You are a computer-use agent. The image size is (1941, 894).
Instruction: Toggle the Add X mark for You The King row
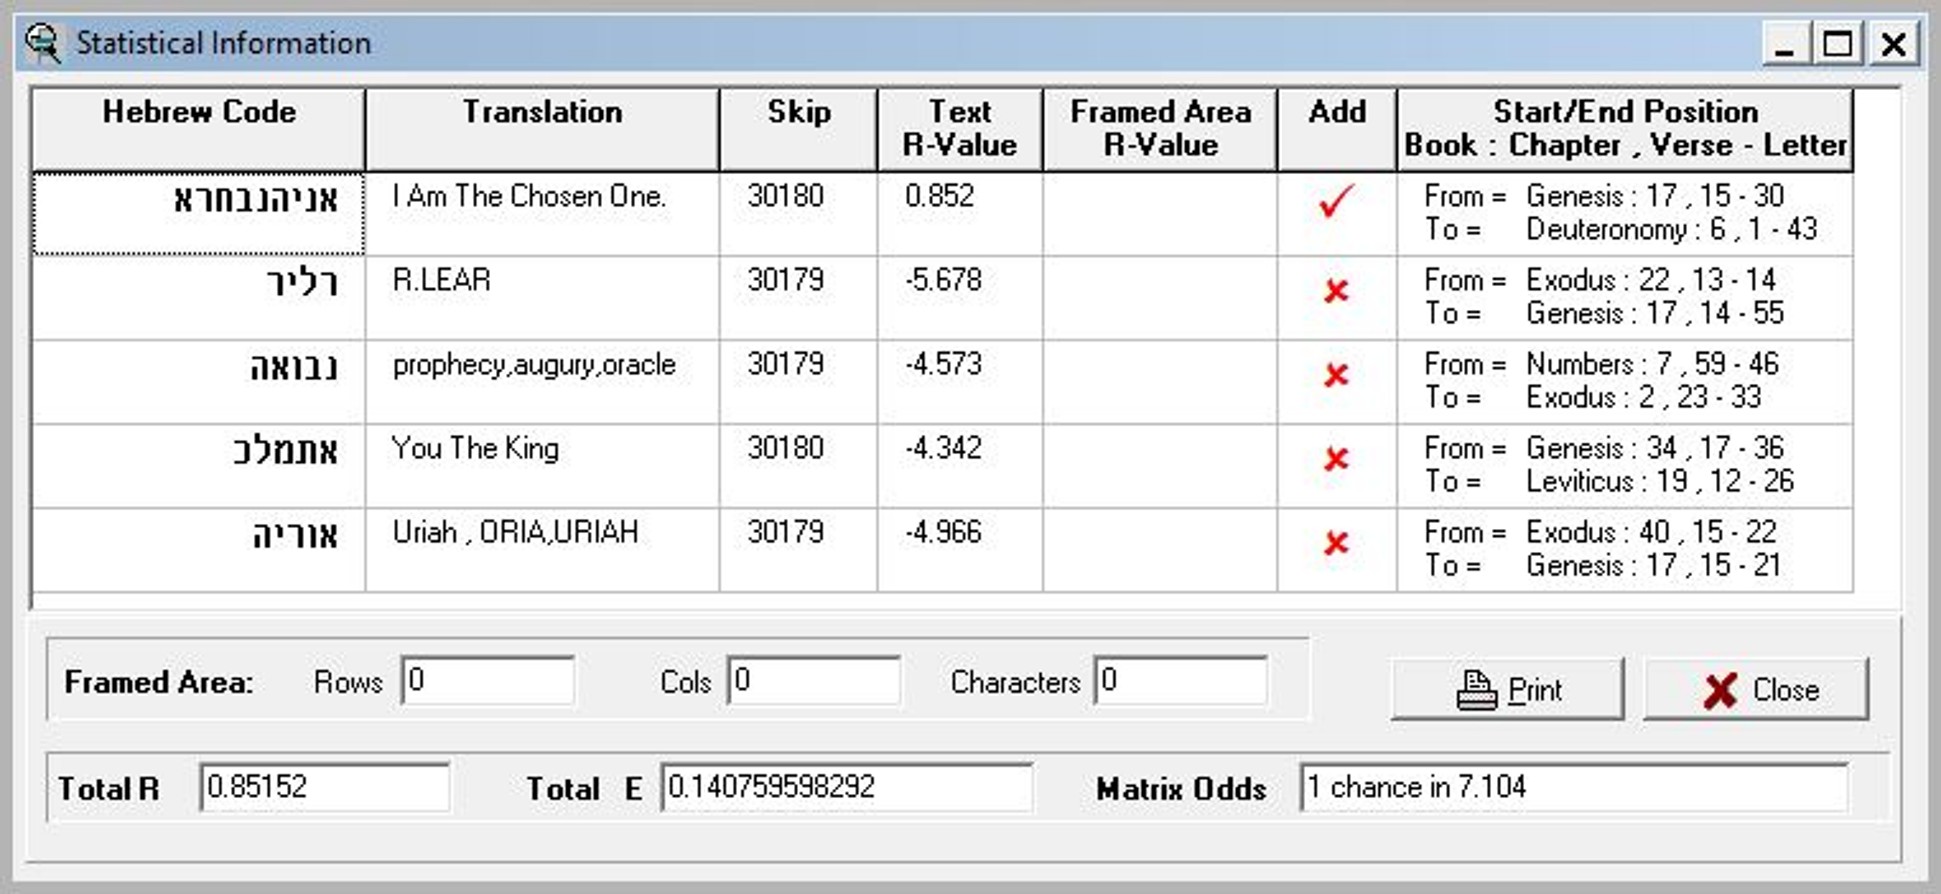[x=1336, y=459]
